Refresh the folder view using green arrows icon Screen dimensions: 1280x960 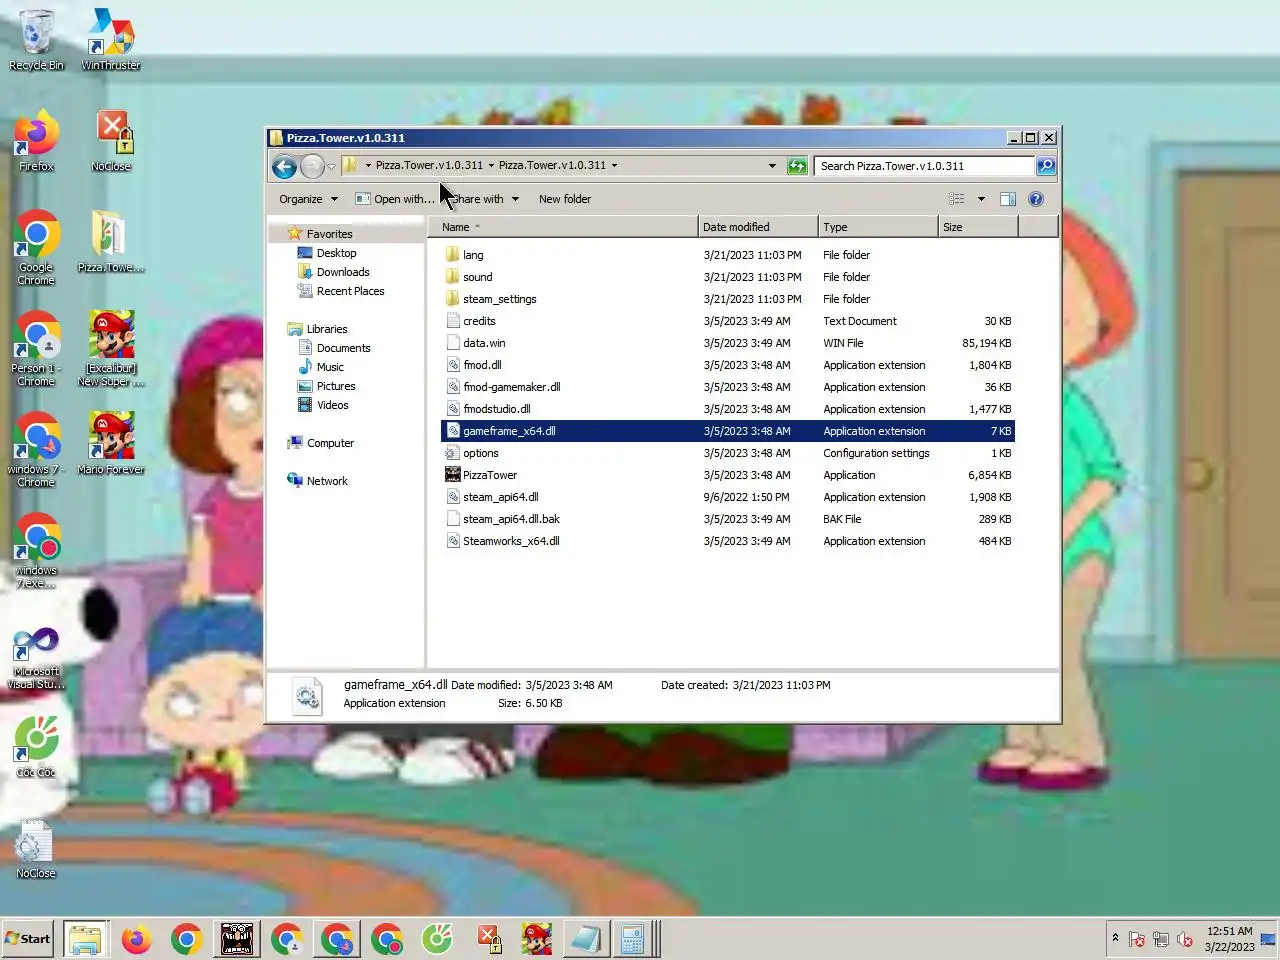point(797,166)
